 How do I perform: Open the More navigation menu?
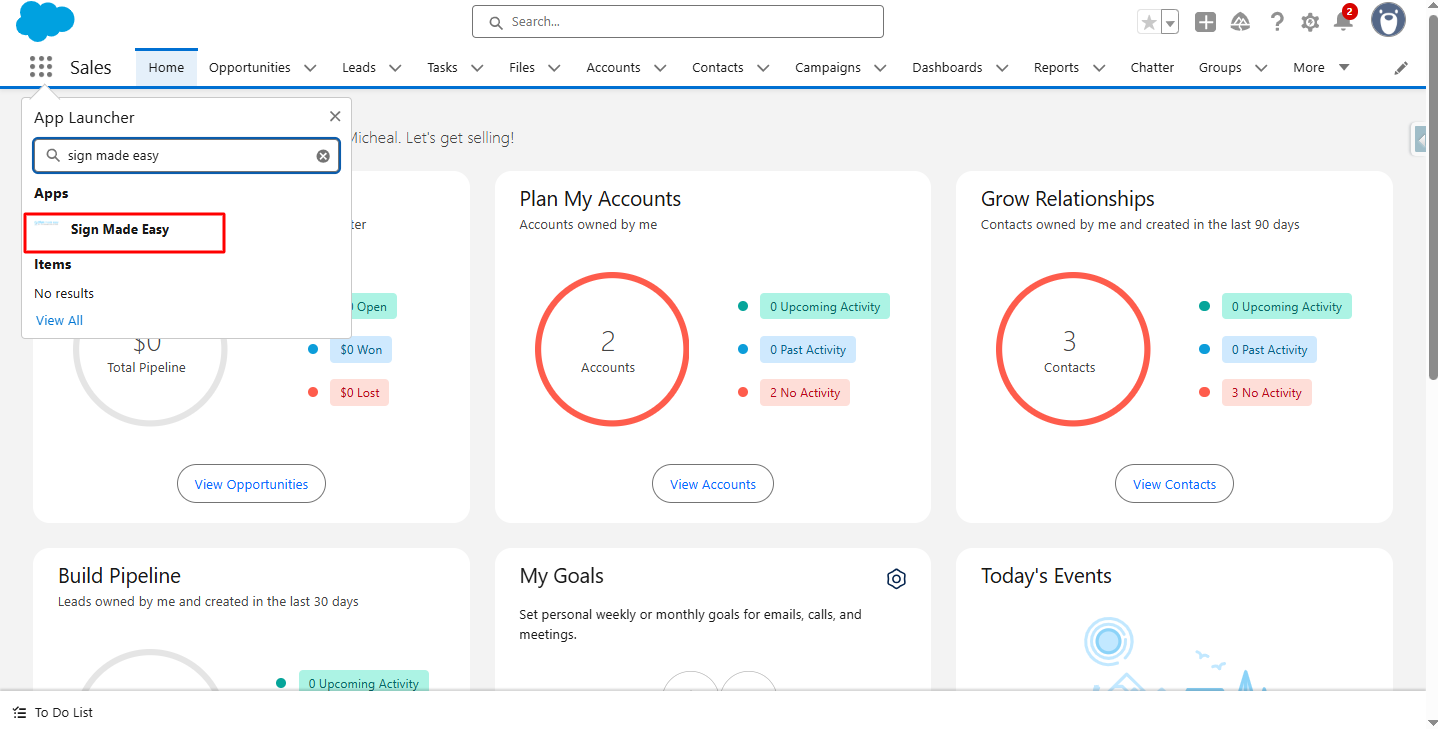[1321, 68]
